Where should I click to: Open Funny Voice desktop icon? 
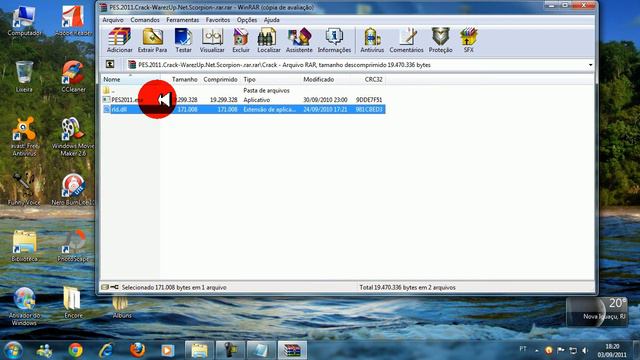[x=24, y=189]
